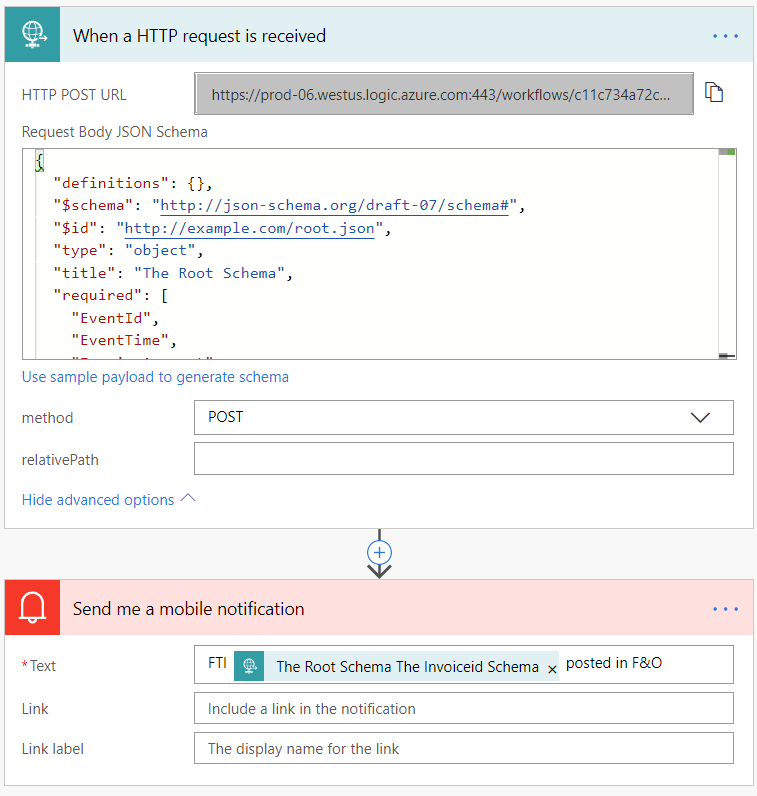Click the red notification bell icon
The image size is (757, 796).
(x=32, y=607)
